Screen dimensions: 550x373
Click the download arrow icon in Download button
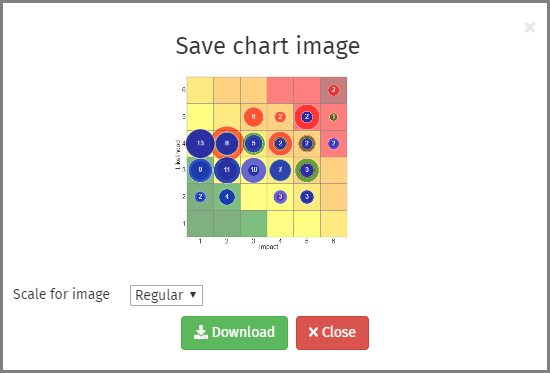click(201, 332)
